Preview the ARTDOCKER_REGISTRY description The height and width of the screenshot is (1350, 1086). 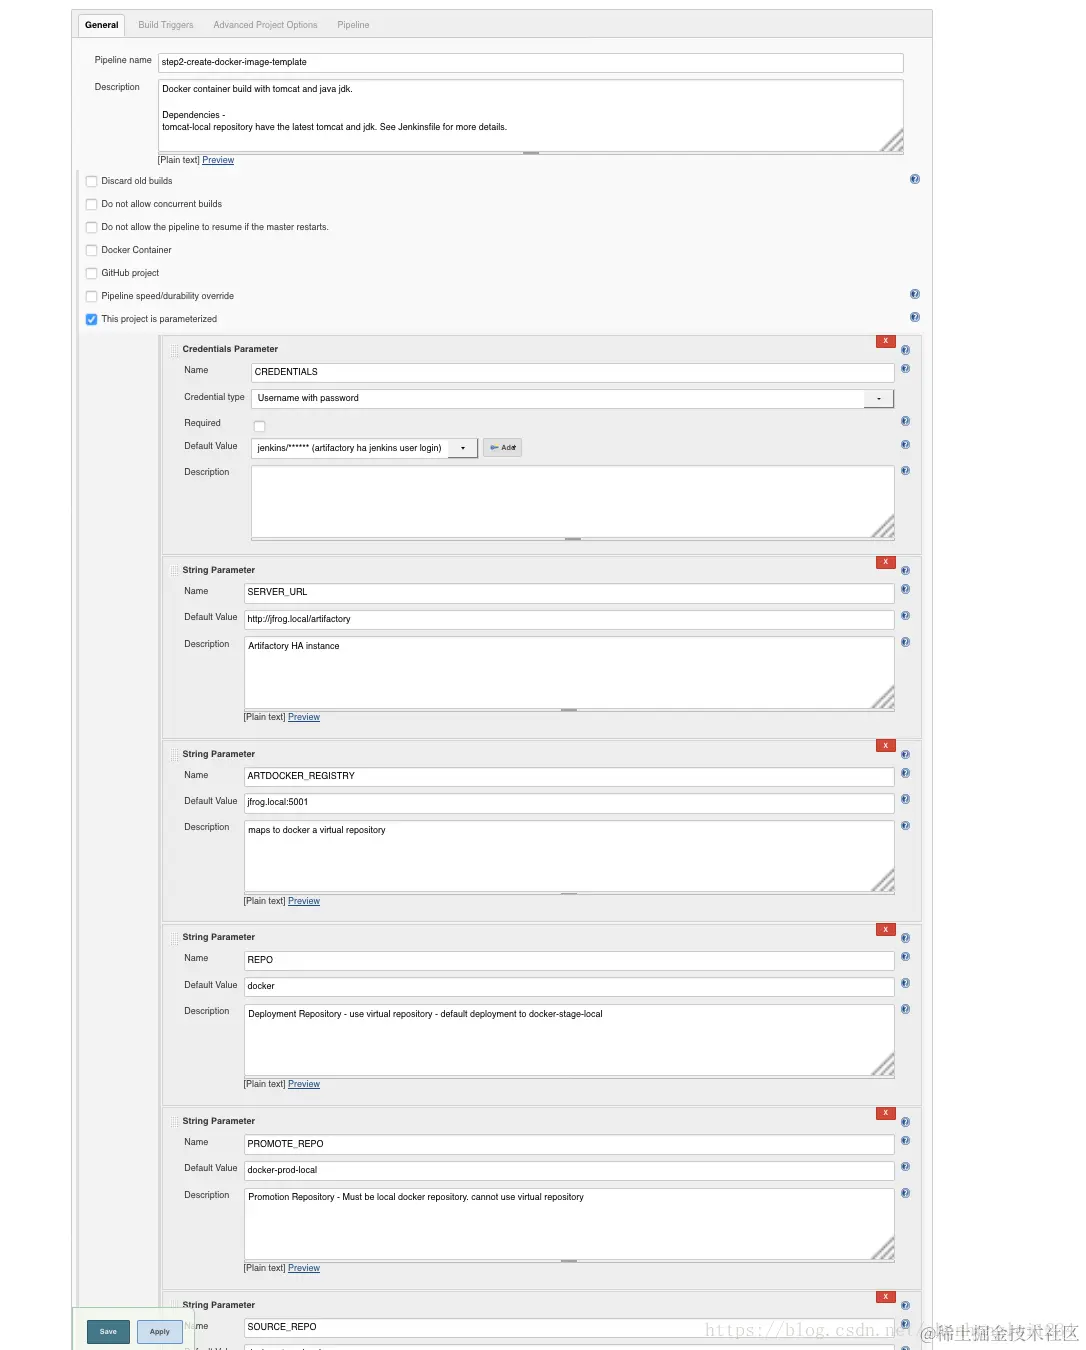(304, 901)
